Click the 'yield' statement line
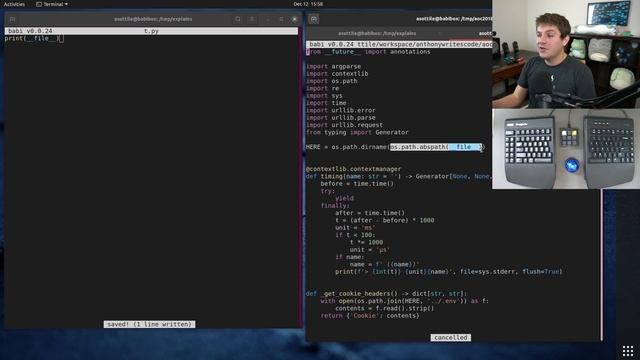The height and width of the screenshot is (360, 640). (x=344, y=198)
